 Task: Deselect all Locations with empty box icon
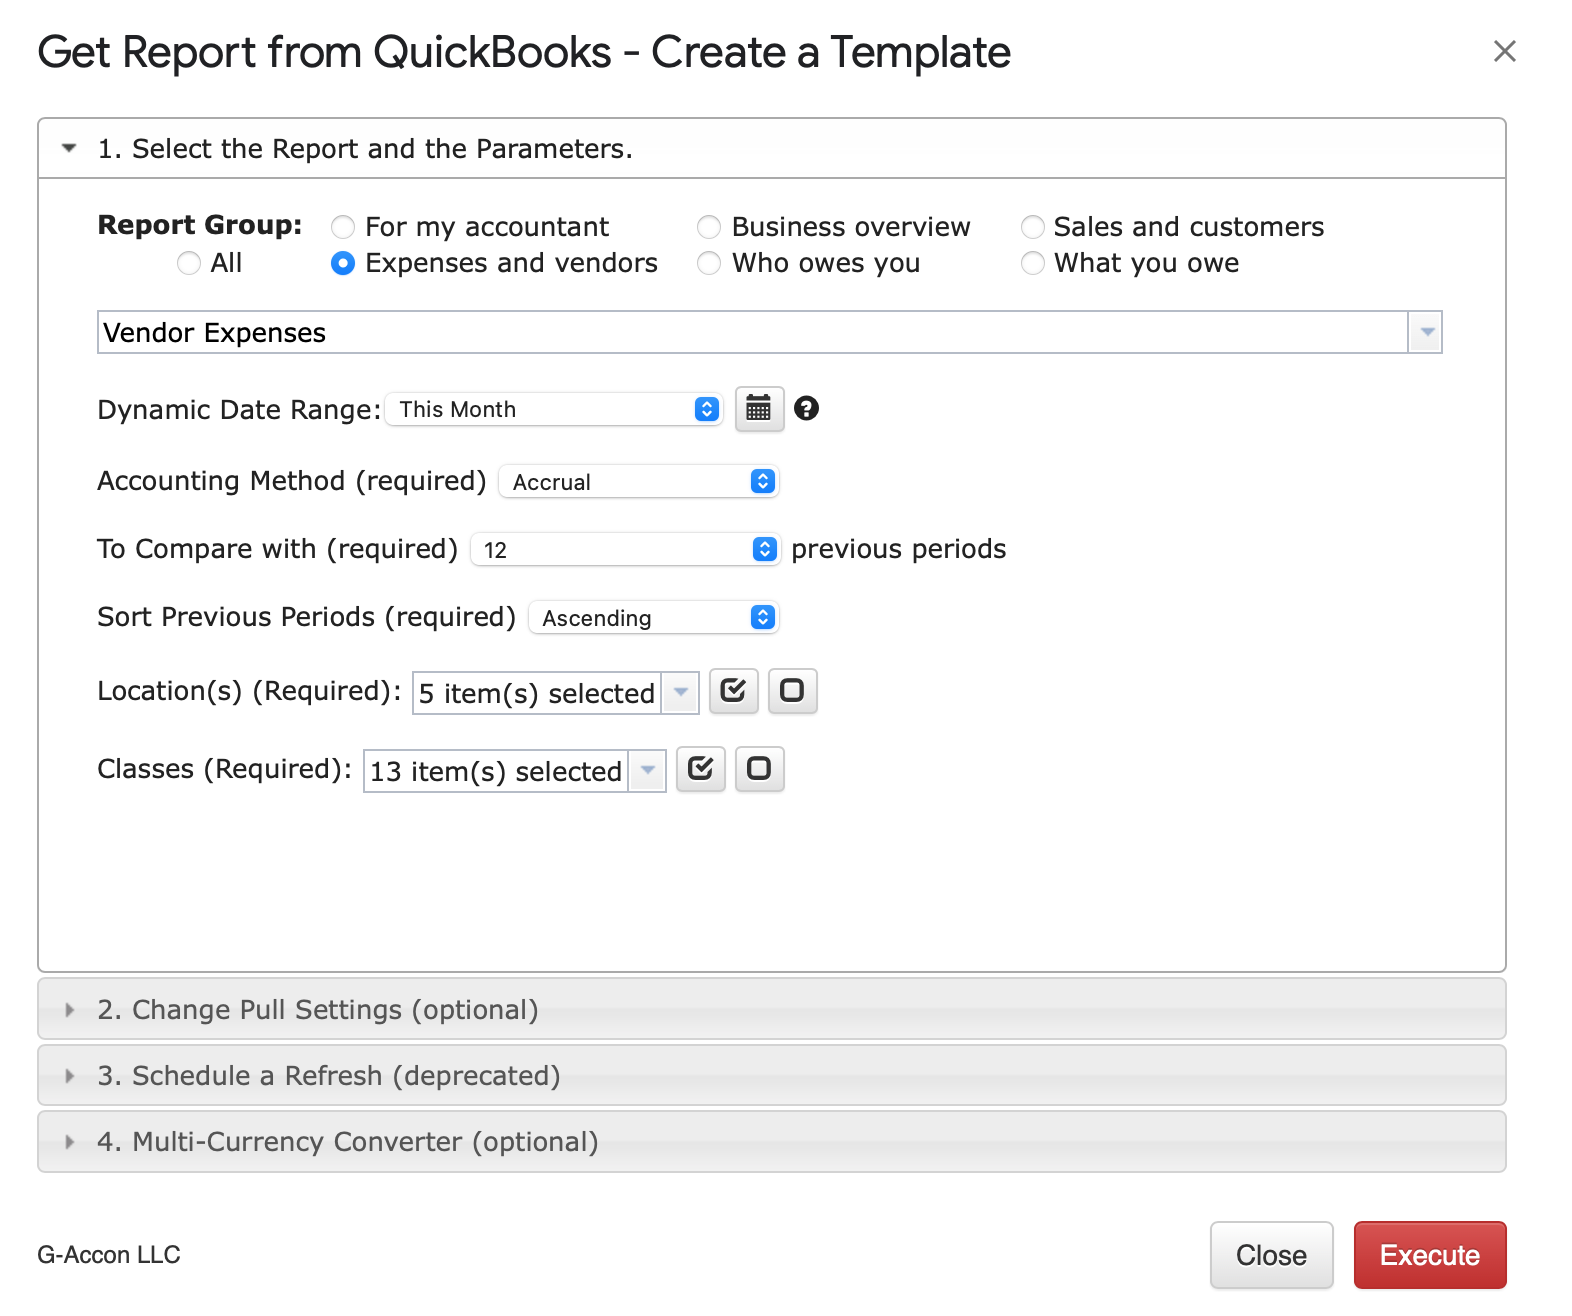792,691
